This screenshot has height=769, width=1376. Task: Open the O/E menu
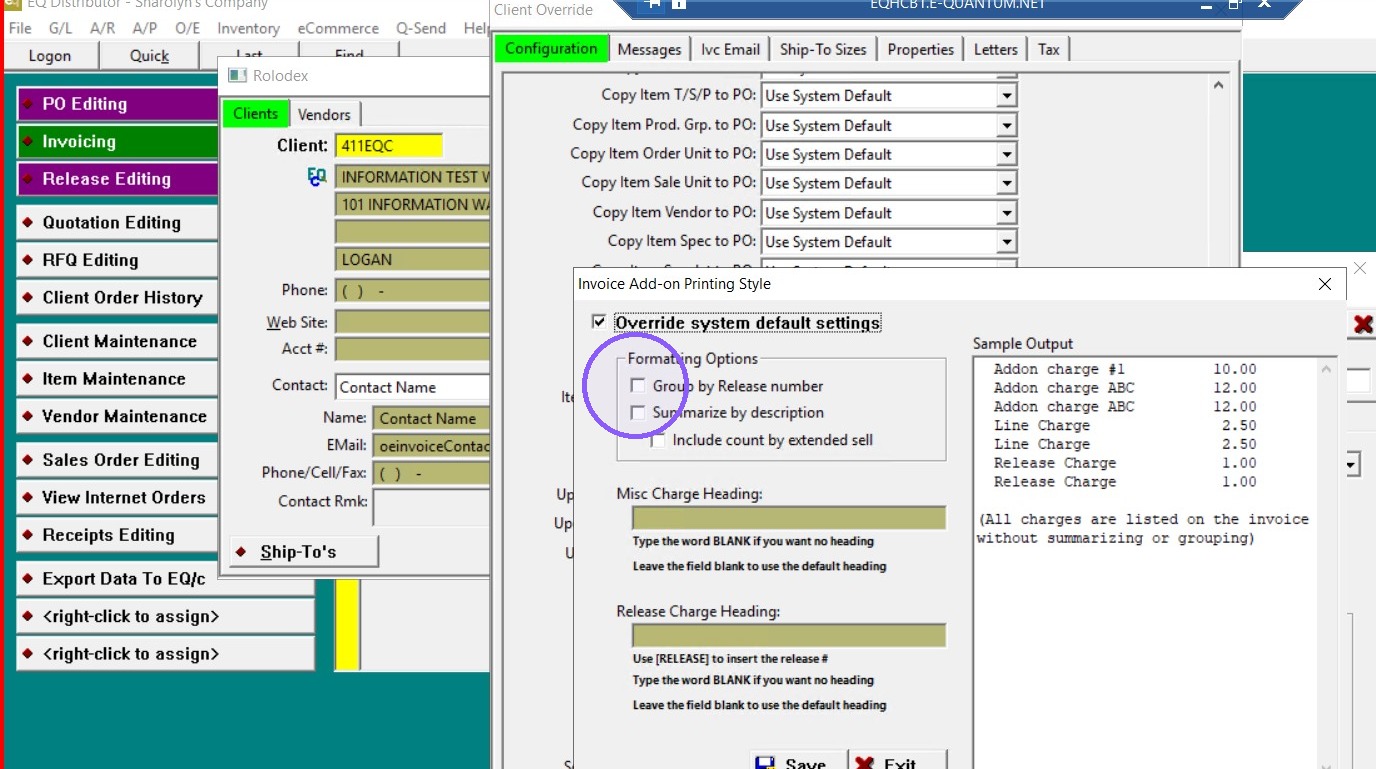[x=188, y=28]
